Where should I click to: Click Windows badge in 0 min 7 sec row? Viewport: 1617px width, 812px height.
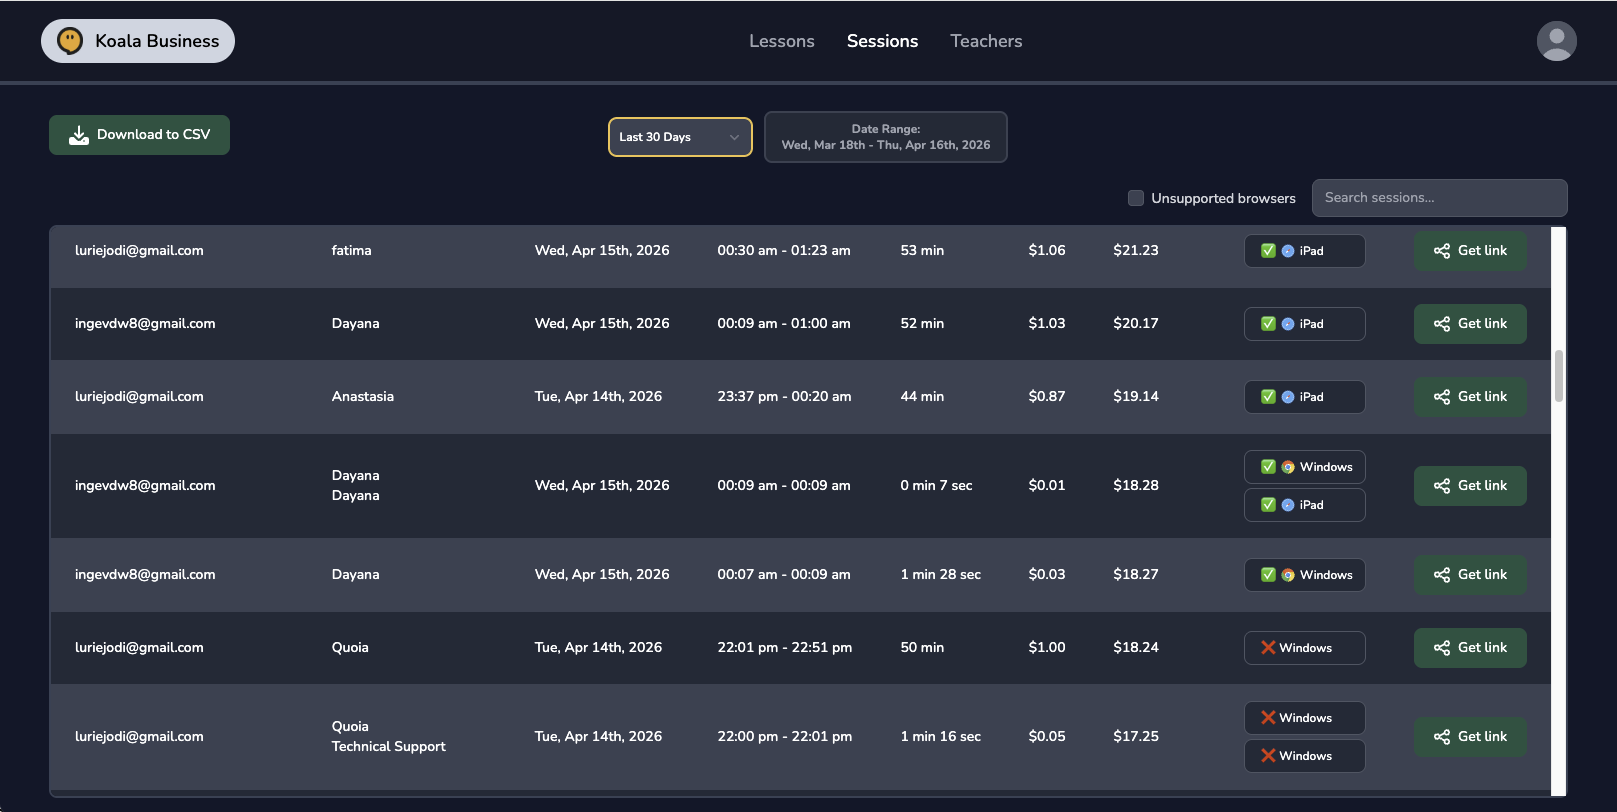coord(1304,467)
